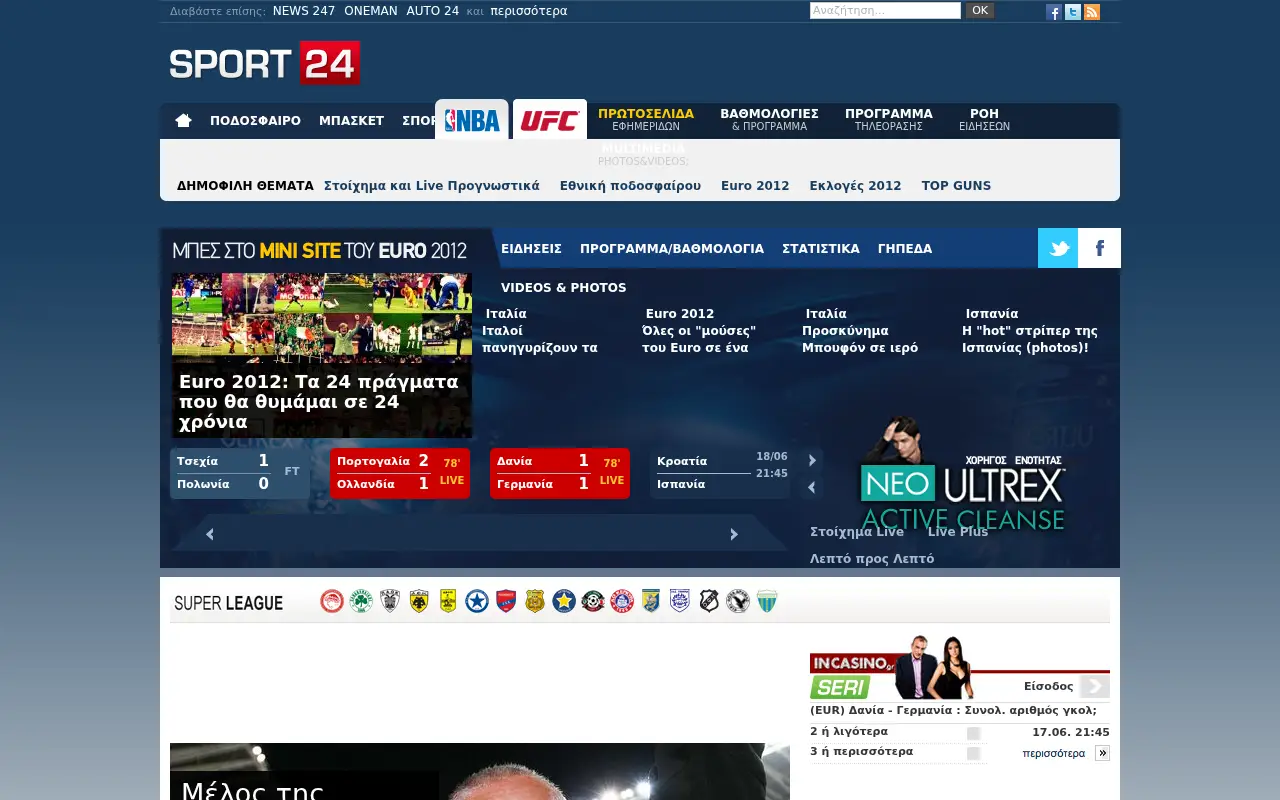Open the ΜΠΑΣΚΕΤ menu

tap(351, 121)
